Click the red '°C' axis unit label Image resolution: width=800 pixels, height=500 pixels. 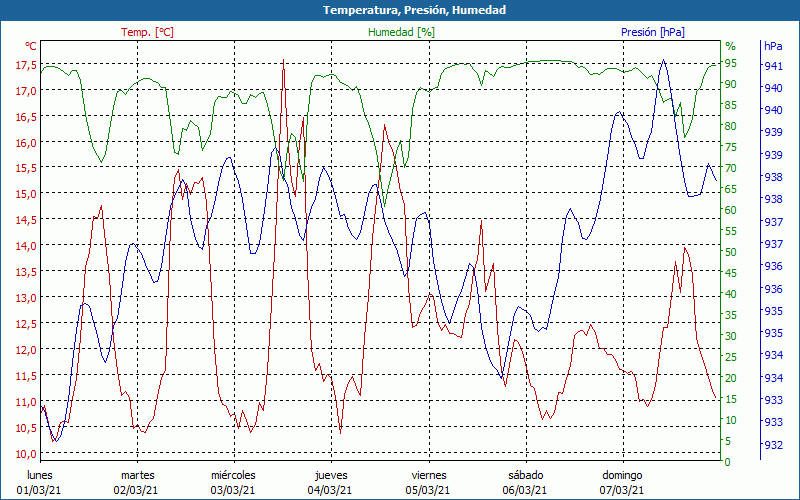(x=31, y=46)
